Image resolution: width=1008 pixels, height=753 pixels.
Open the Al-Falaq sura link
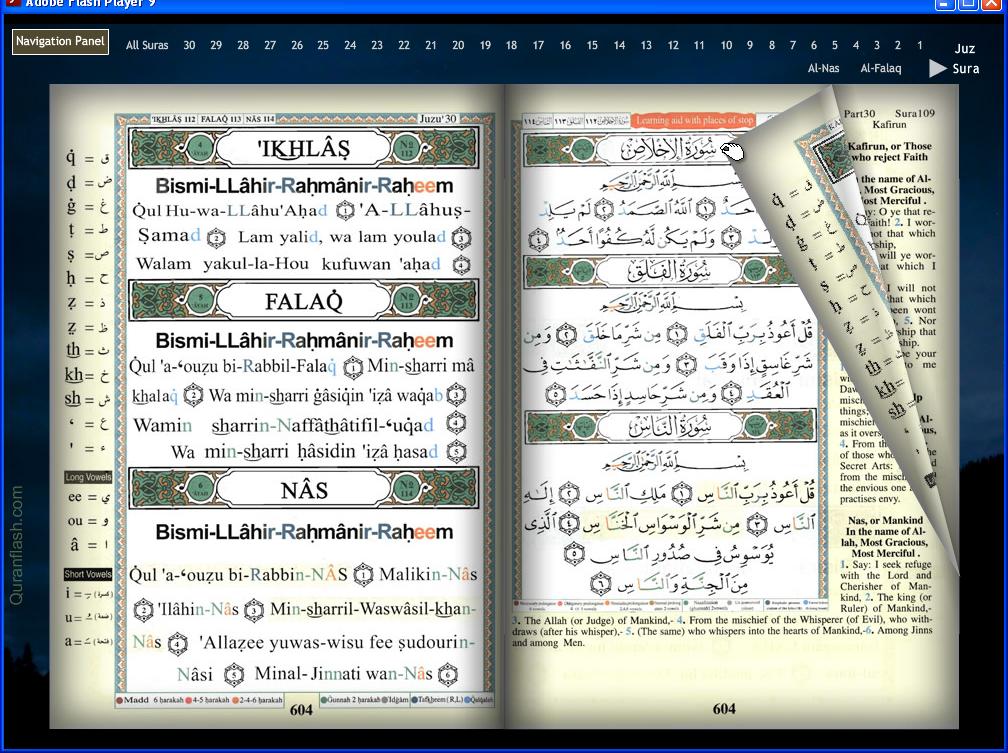[x=881, y=68]
